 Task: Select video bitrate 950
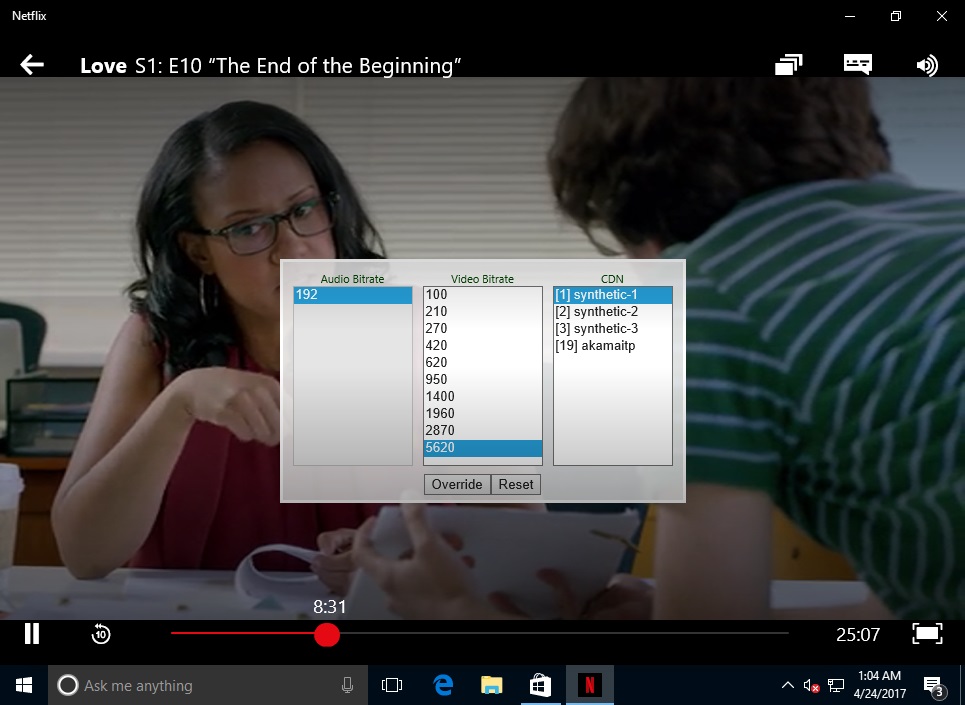(x=482, y=380)
